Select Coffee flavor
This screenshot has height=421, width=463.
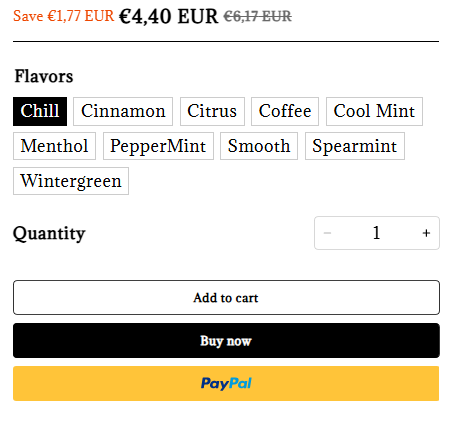point(285,111)
